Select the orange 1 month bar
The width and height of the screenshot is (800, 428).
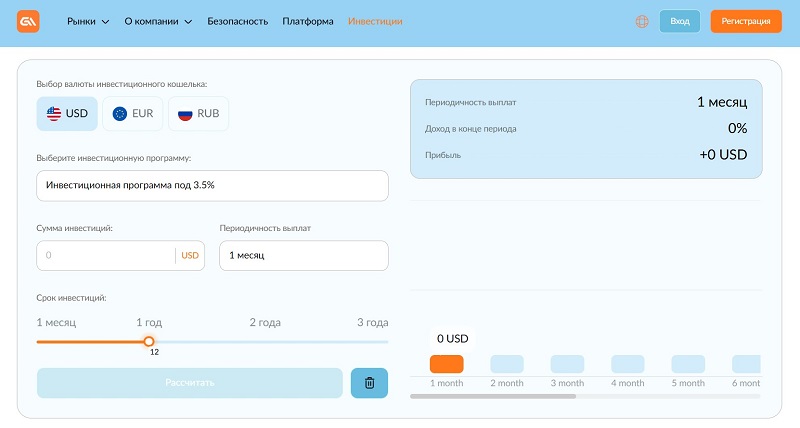tap(446, 364)
